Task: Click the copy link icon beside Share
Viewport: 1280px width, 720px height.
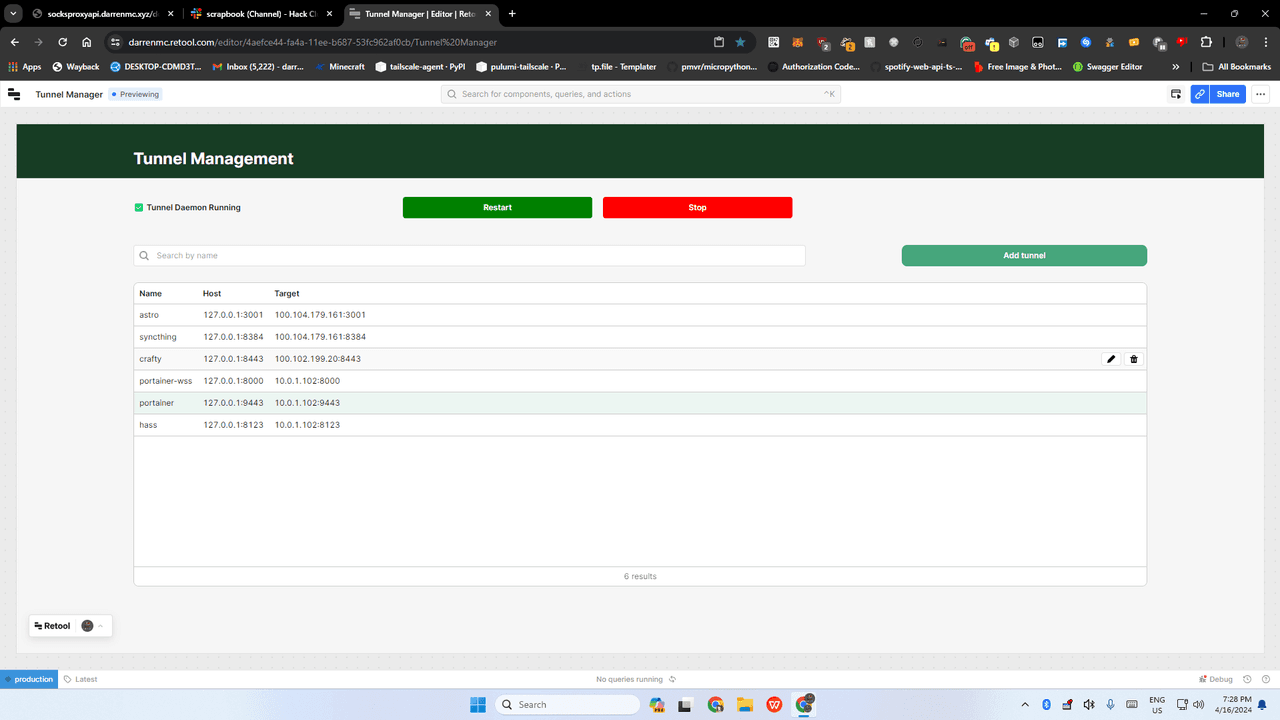Action: coord(1199,94)
